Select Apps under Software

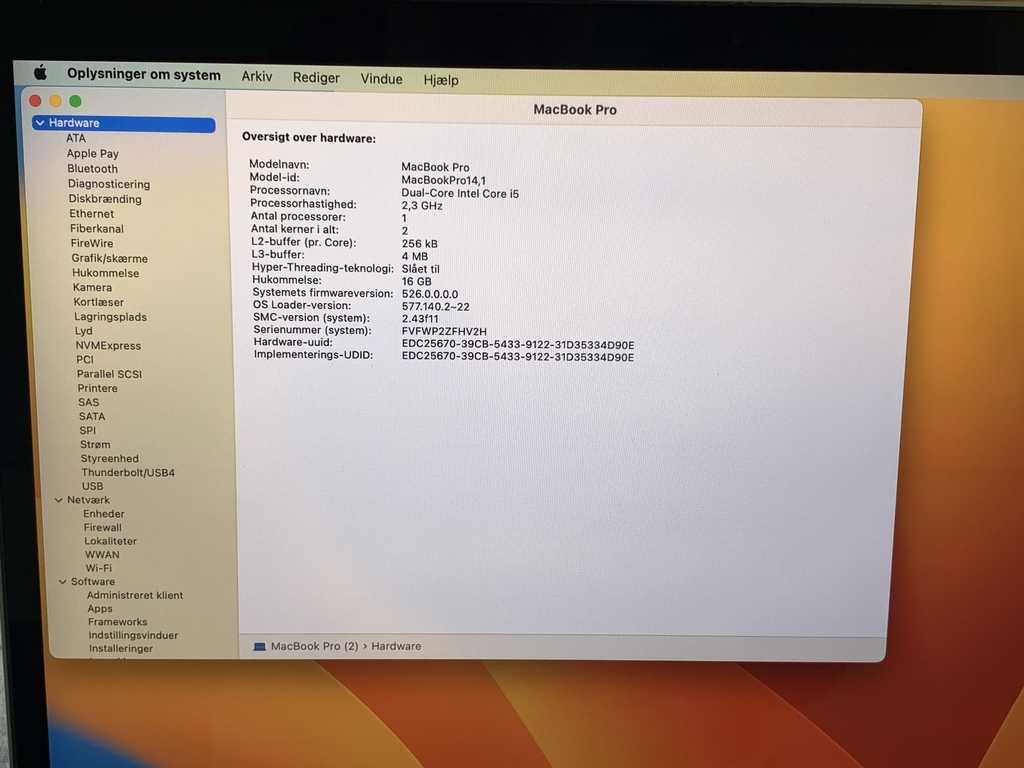point(100,609)
